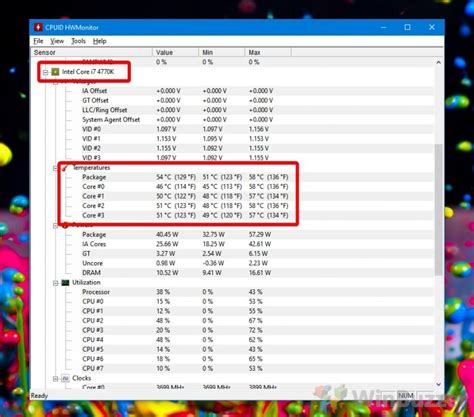The height and width of the screenshot is (417, 474).
Task: Click the -0.36 W Uncore min value
Action: pos(213,263)
